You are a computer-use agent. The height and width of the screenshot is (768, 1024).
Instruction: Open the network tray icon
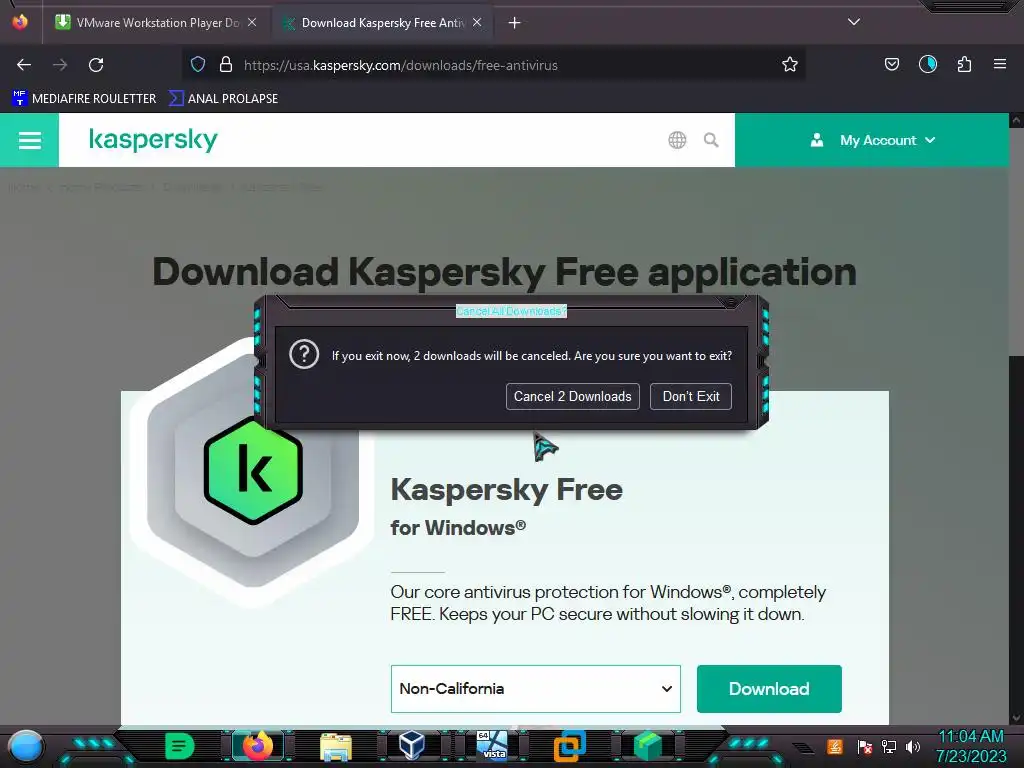point(889,746)
